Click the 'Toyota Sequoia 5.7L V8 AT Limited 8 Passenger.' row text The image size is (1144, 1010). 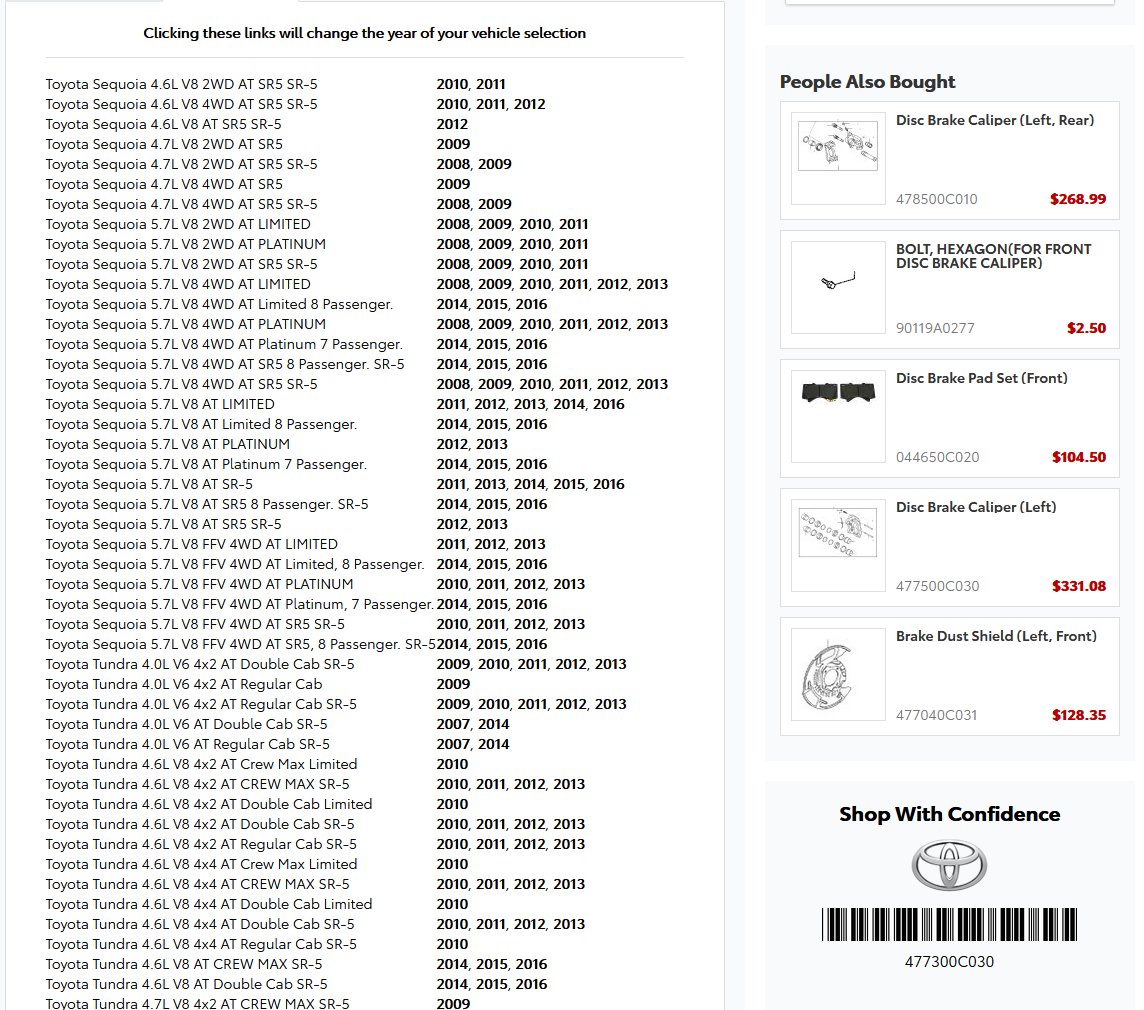click(x=201, y=425)
